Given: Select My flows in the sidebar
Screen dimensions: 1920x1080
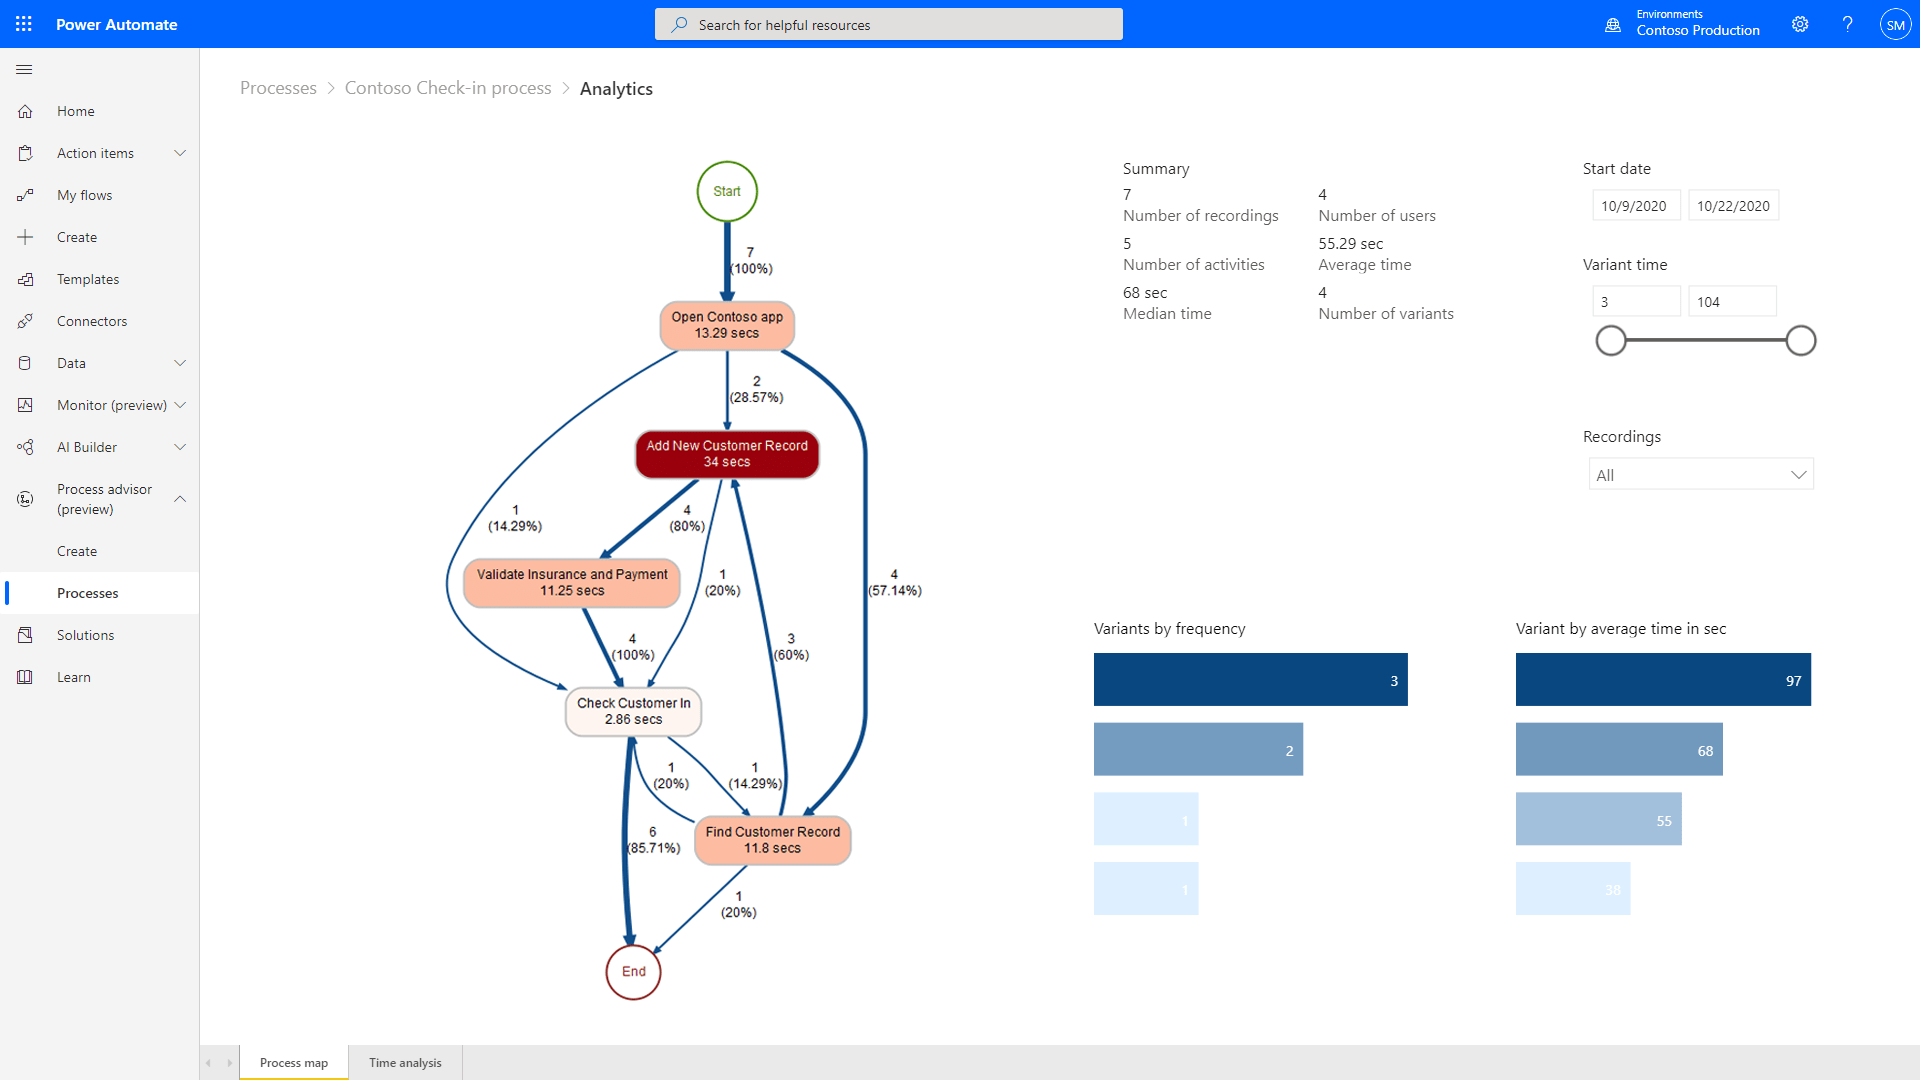Looking at the screenshot, I should coord(84,194).
